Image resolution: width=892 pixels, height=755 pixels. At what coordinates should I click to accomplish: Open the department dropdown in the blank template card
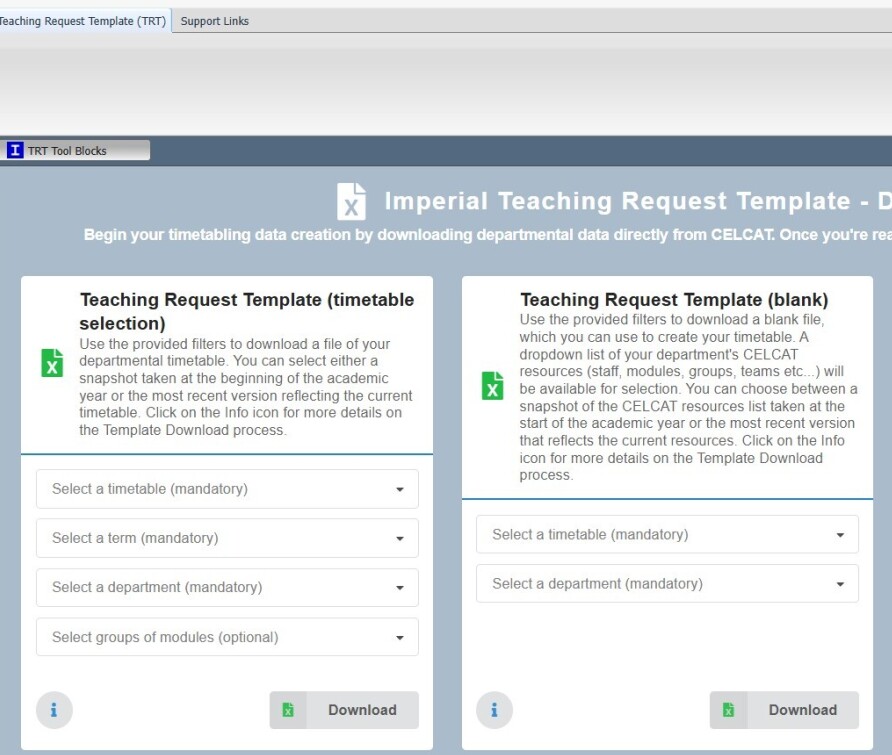pos(667,584)
